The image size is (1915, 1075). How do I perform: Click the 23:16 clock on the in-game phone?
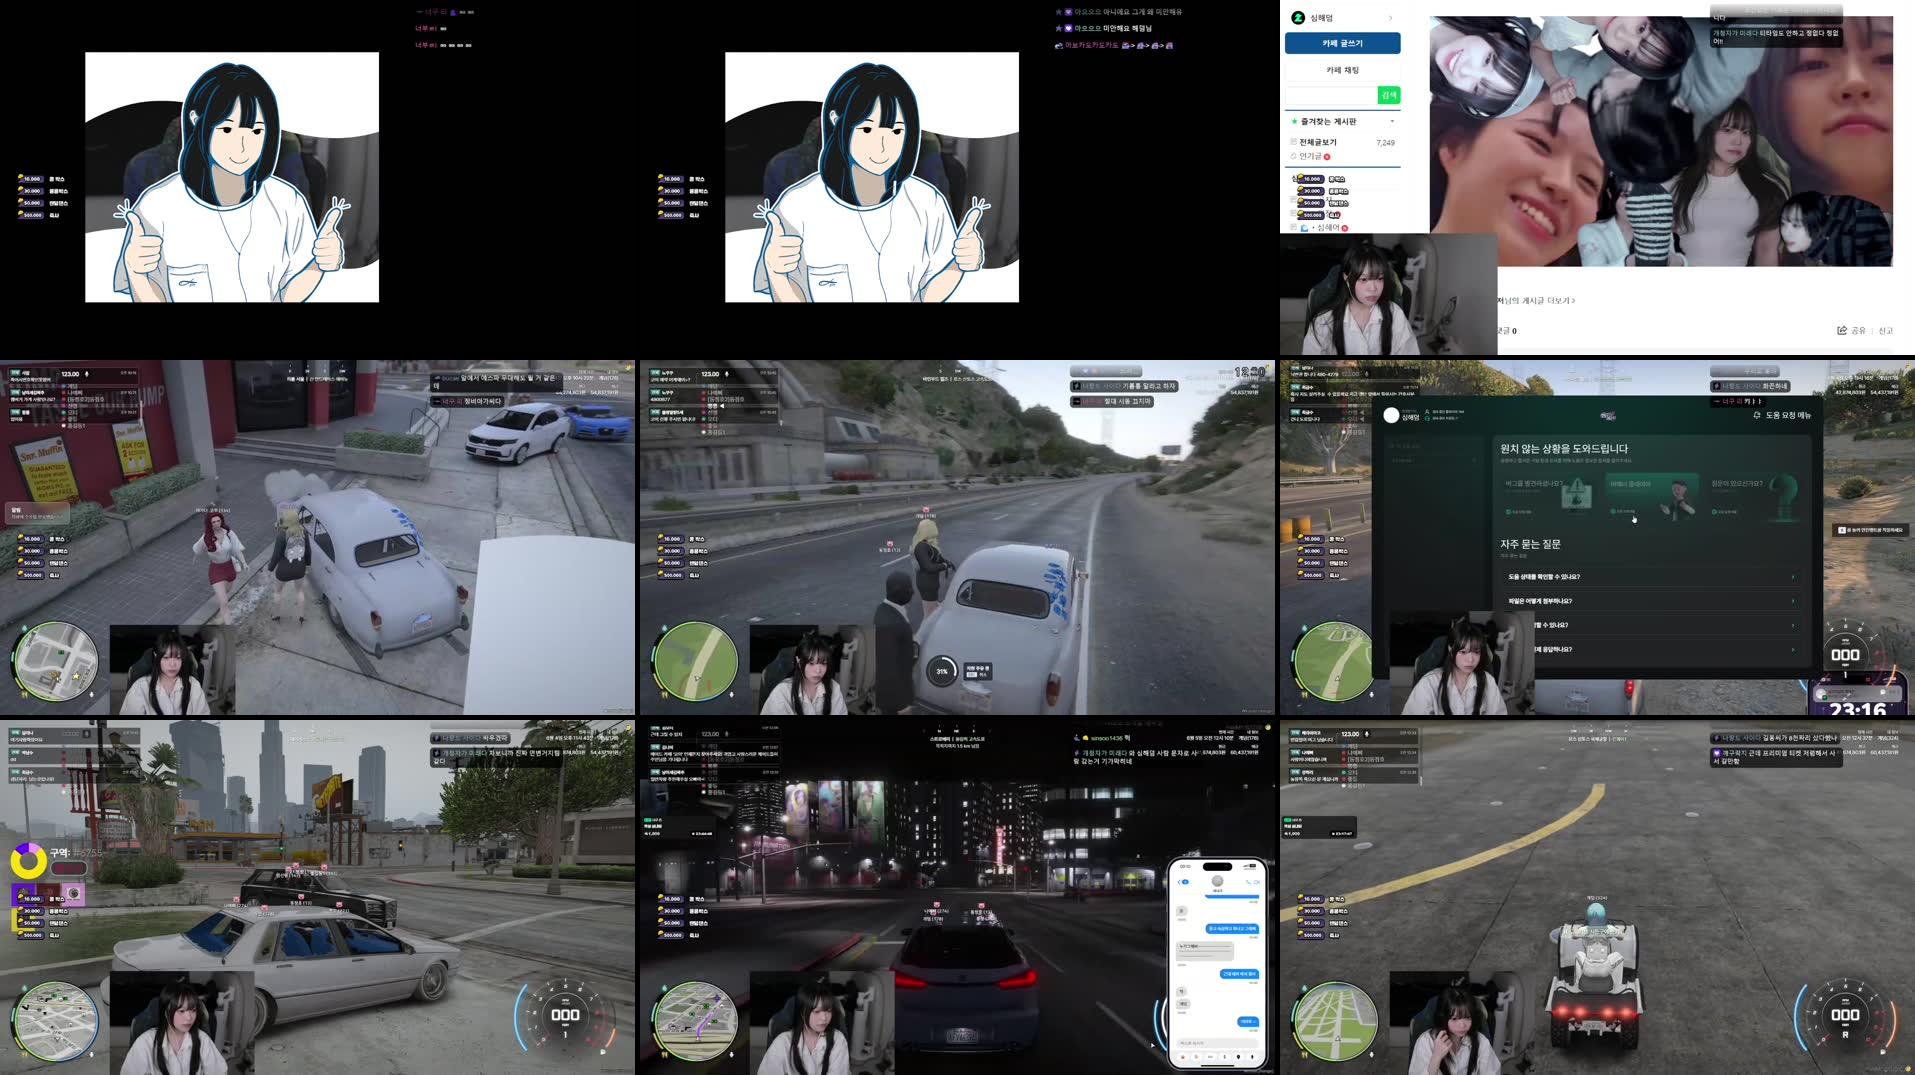point(1858,708)
